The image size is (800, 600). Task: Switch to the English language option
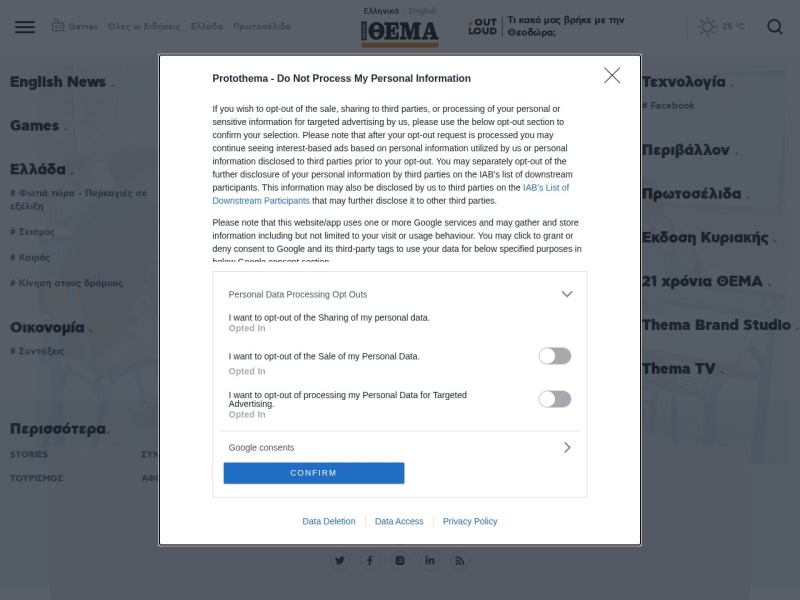tap(422, 11)
